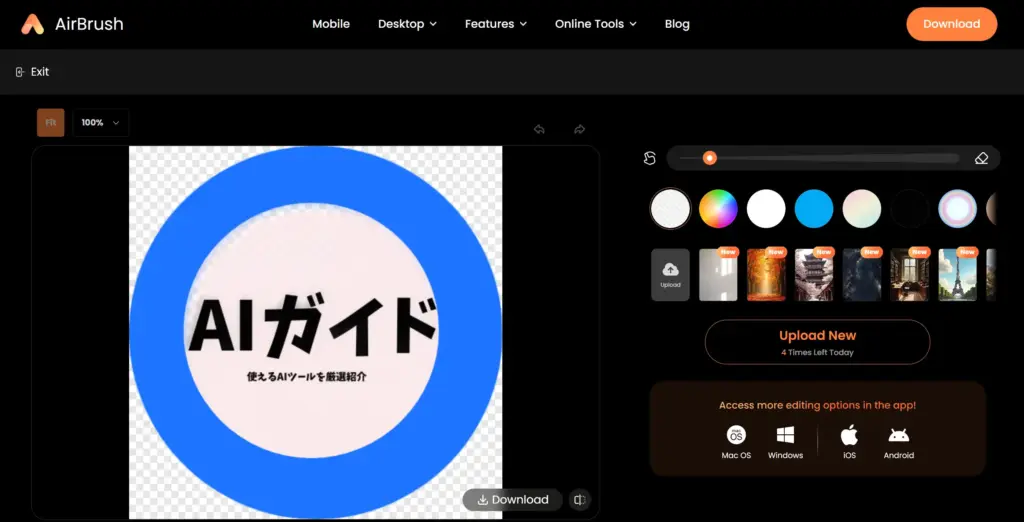Undo the last edit

point(539,129)
